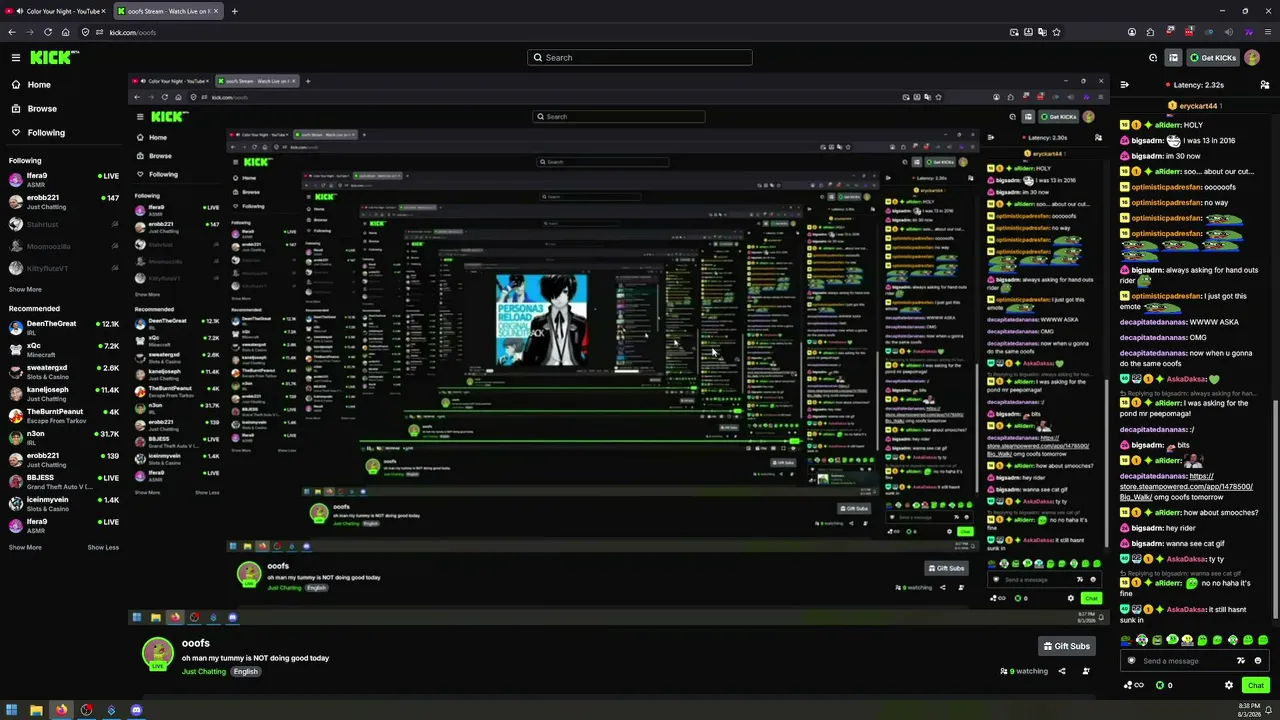Open the tracking protection shield in the outer address bar
This screenshot has height=720, width=1280.
pos(85,32)
